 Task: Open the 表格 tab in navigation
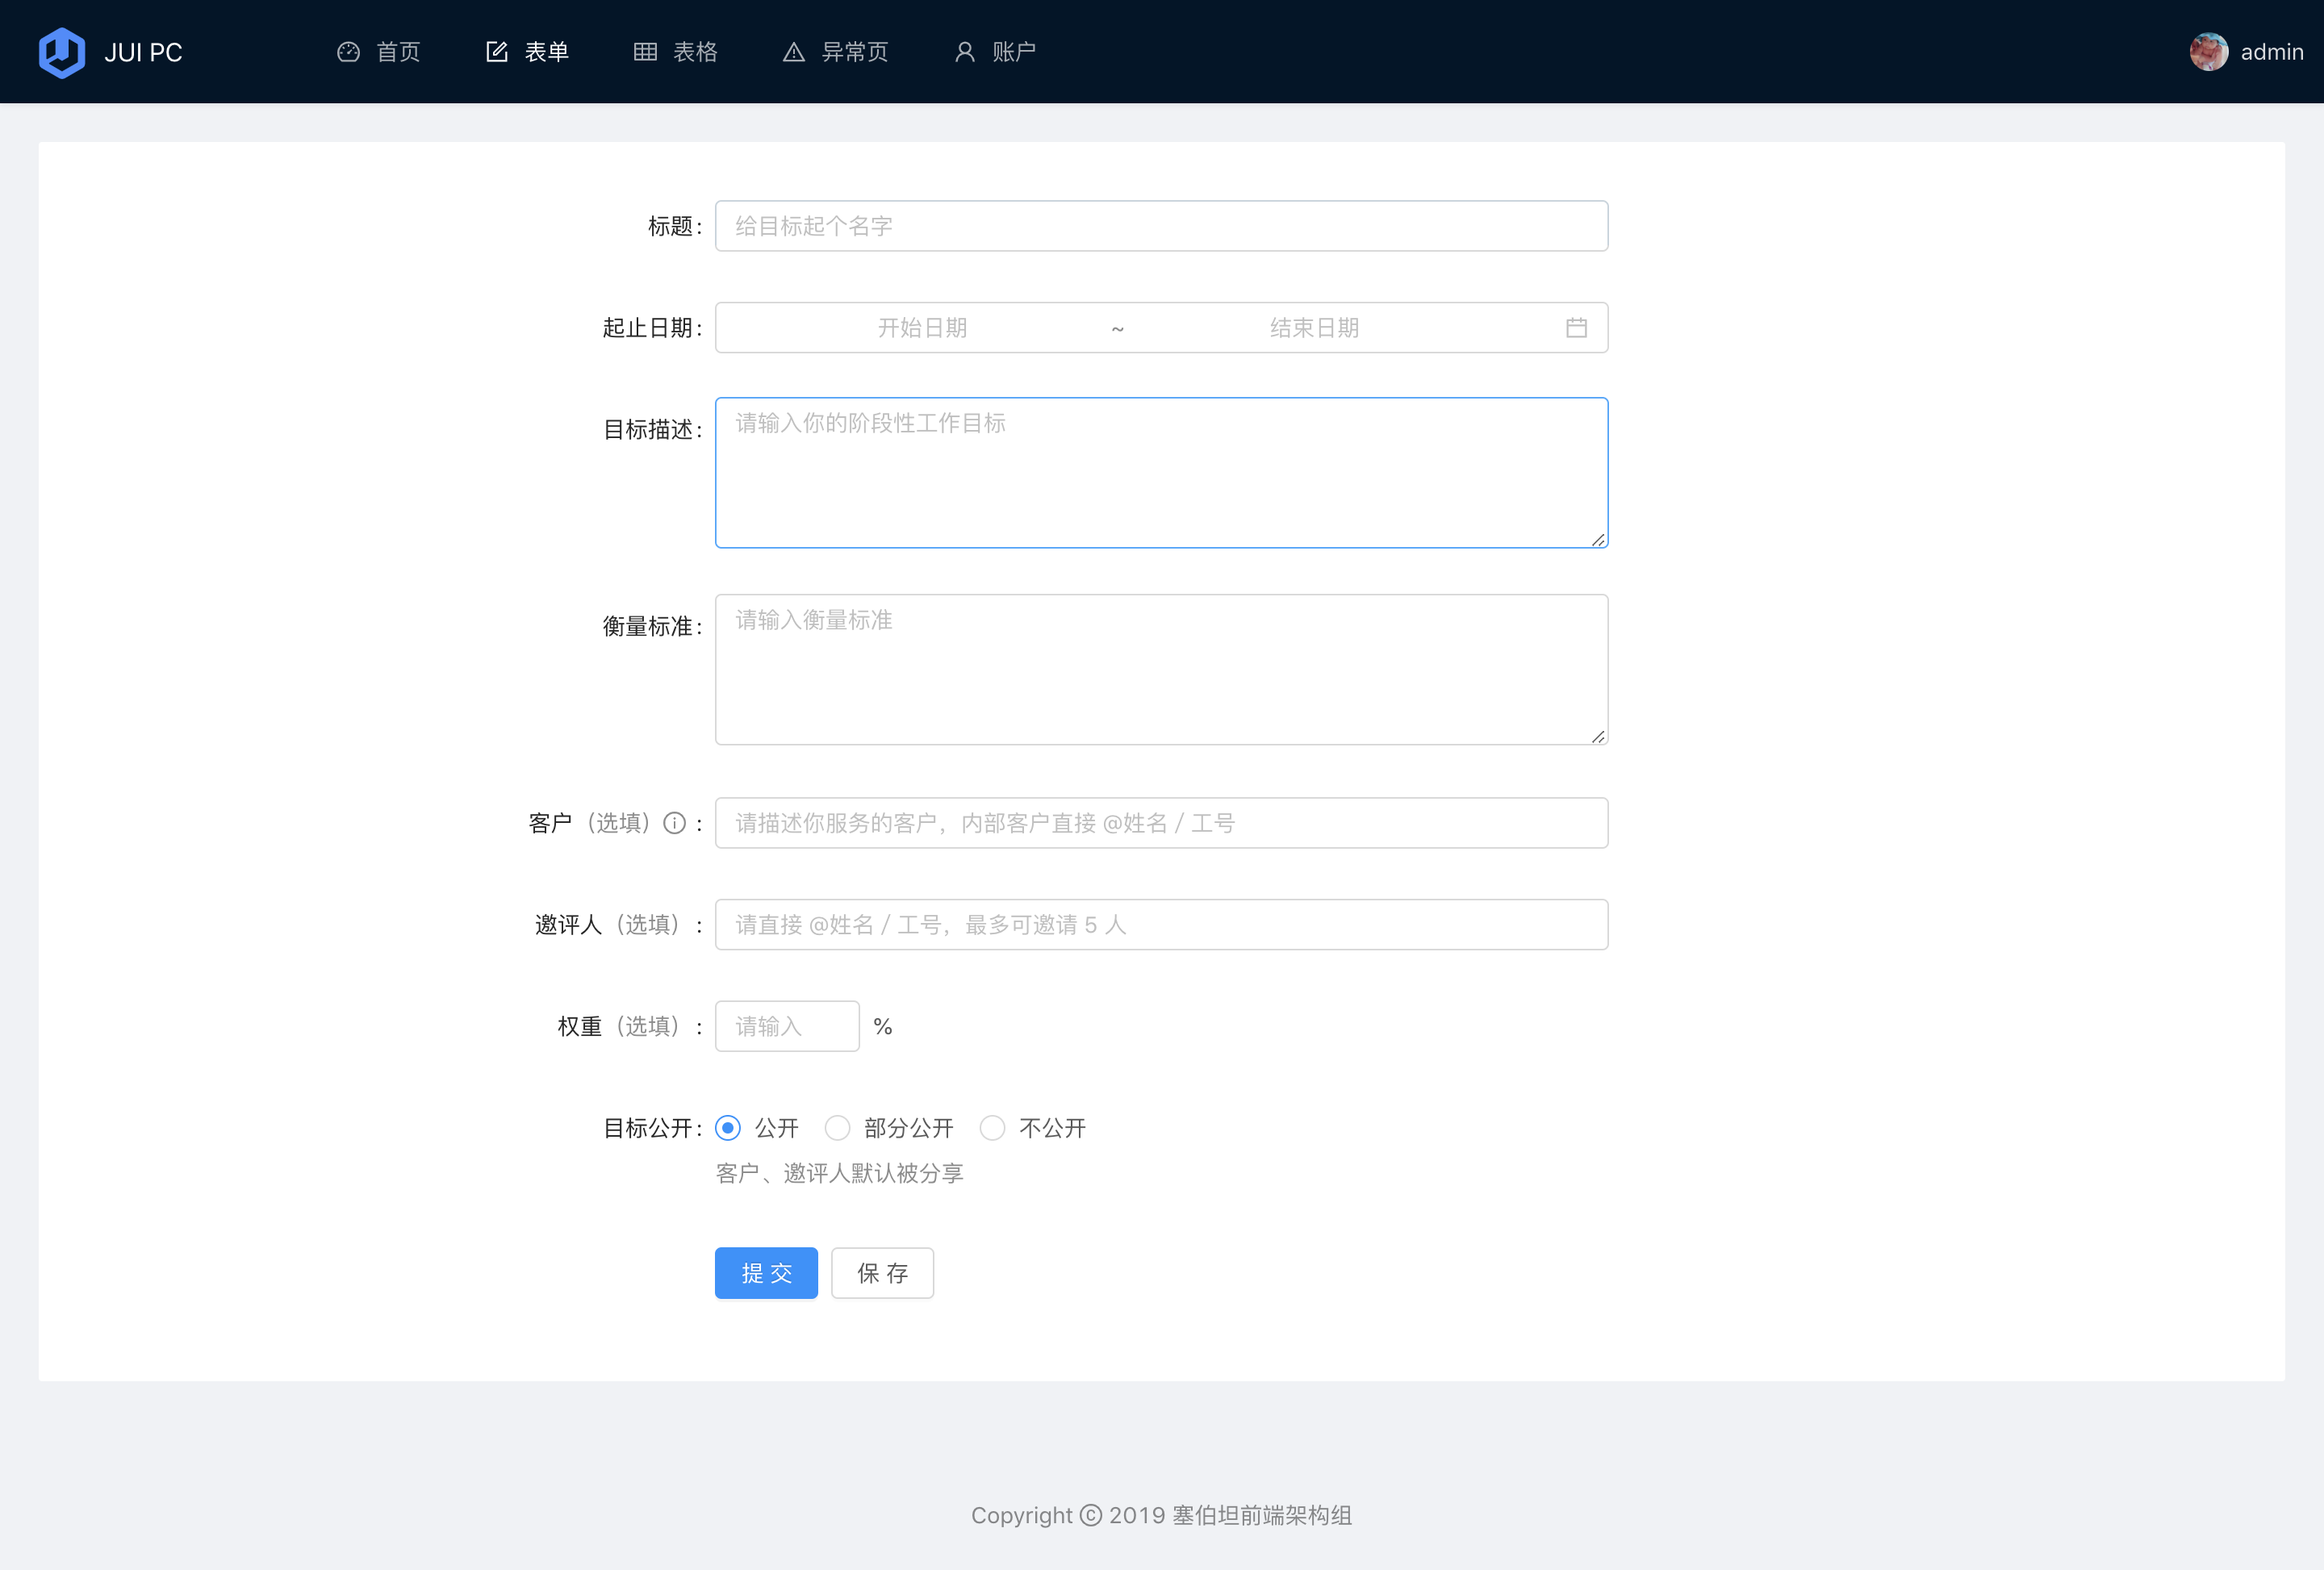tap(675, 52)
